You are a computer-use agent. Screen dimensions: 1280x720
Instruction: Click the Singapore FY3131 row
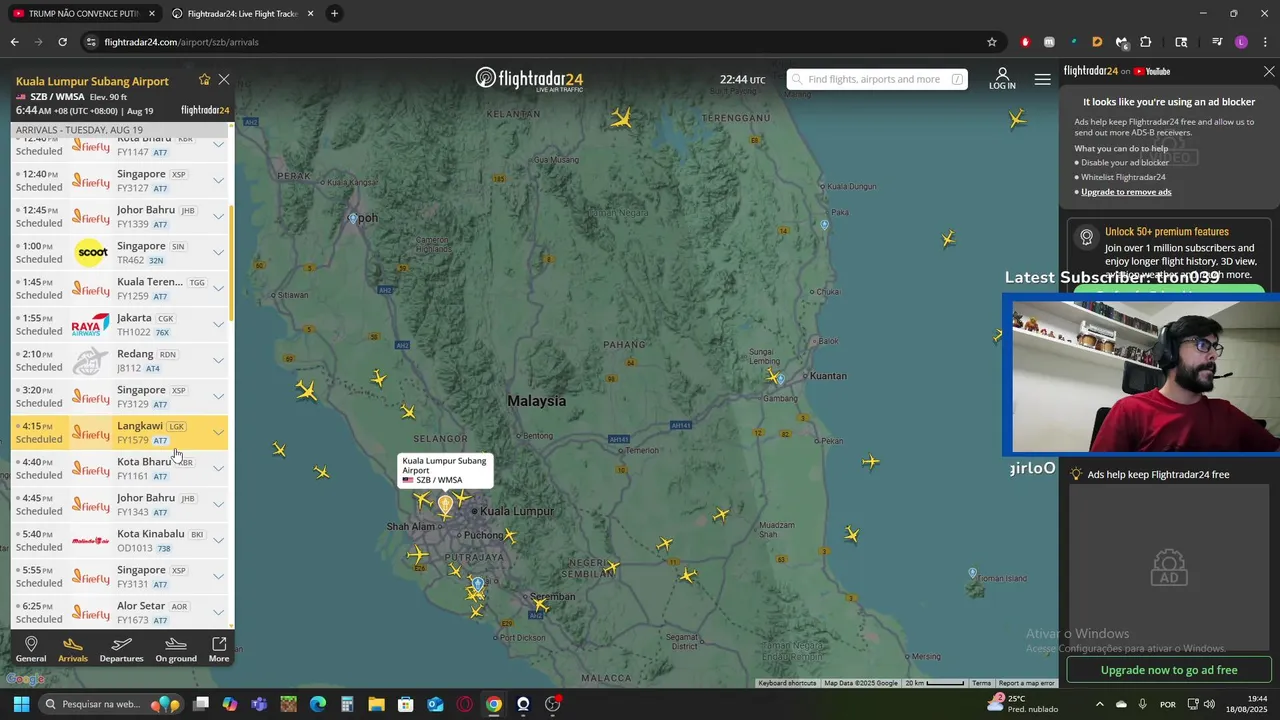click(120, 576)
